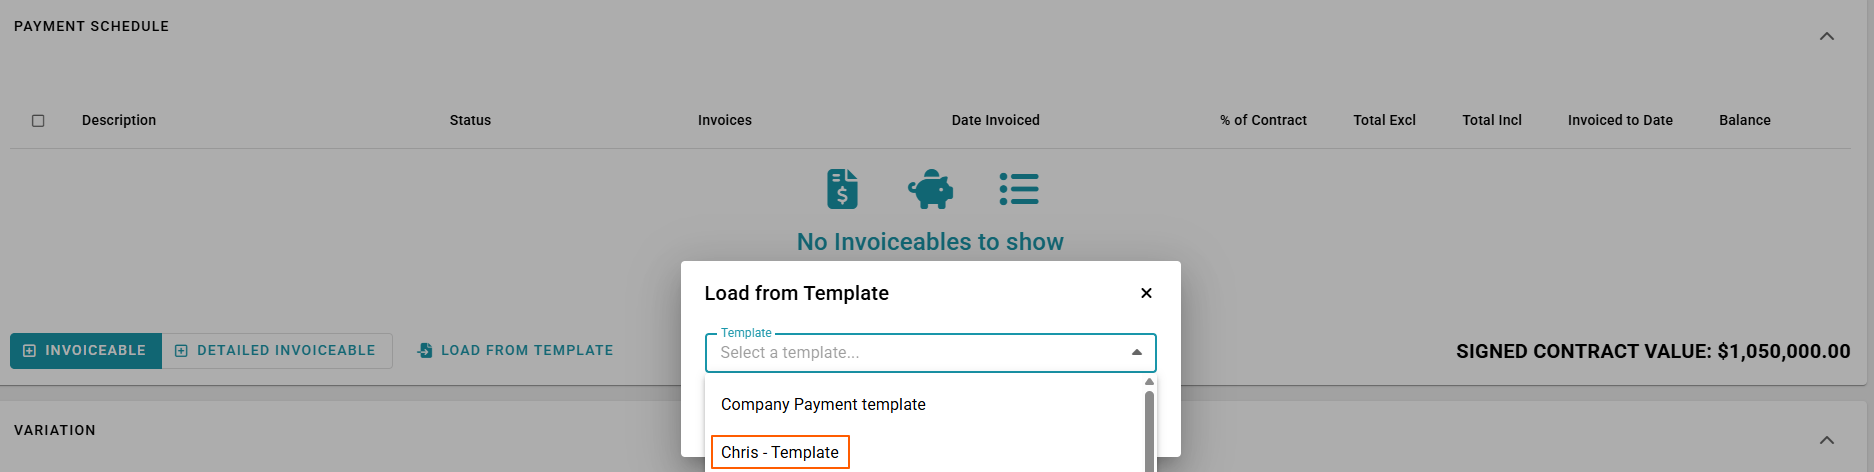Click the Load From Template file icon
The width and height of the screenshot is (1874, 472).
point(425,351)
